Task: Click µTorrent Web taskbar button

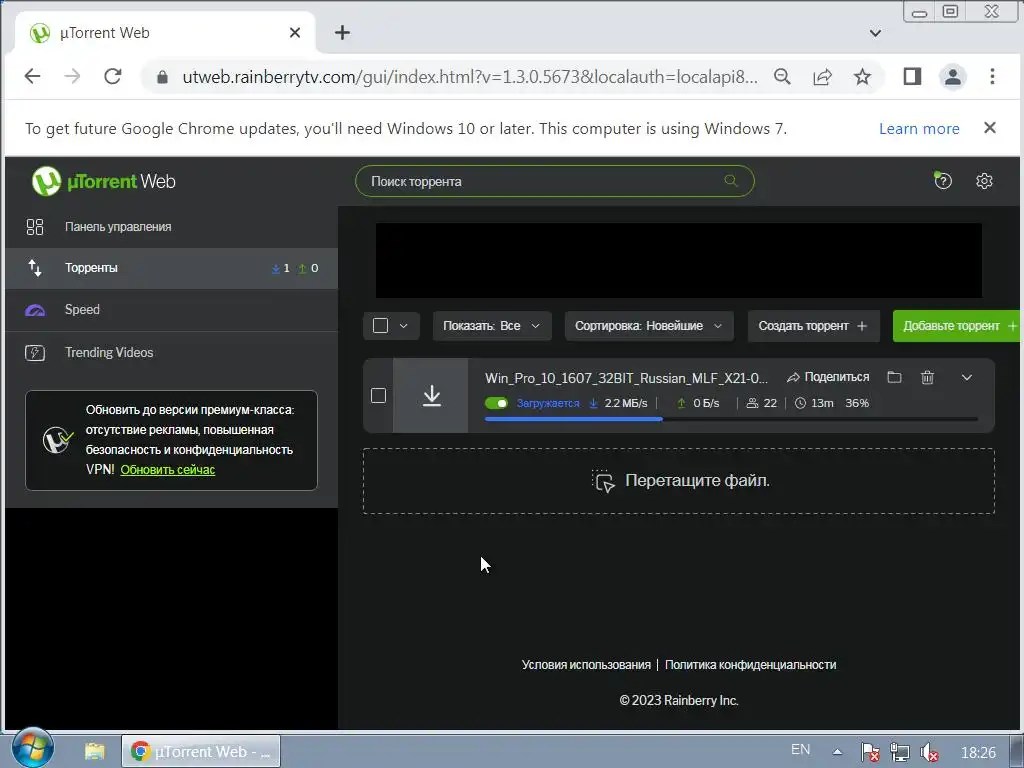Action: tap(200, 751)
